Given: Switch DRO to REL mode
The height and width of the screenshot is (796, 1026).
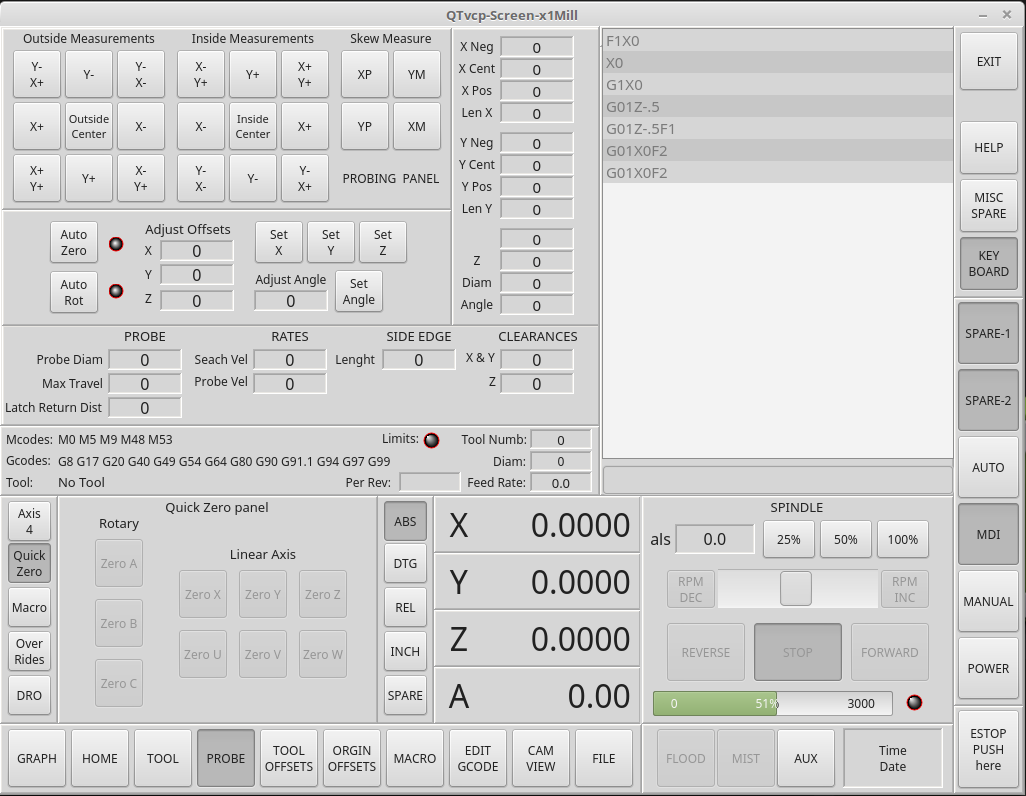Looking at the screenshot, I should pyautogui.click(x=405, y=607).
